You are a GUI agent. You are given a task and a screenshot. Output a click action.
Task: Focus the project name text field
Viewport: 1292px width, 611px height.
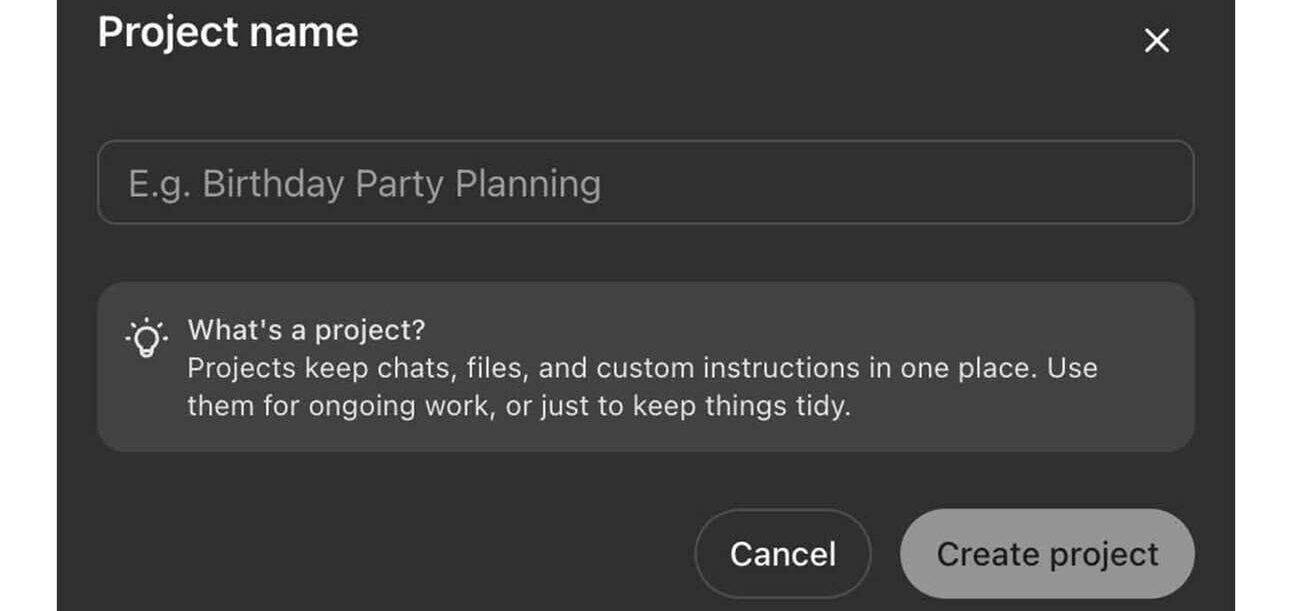pyautogui.click(x=645, y=182)
